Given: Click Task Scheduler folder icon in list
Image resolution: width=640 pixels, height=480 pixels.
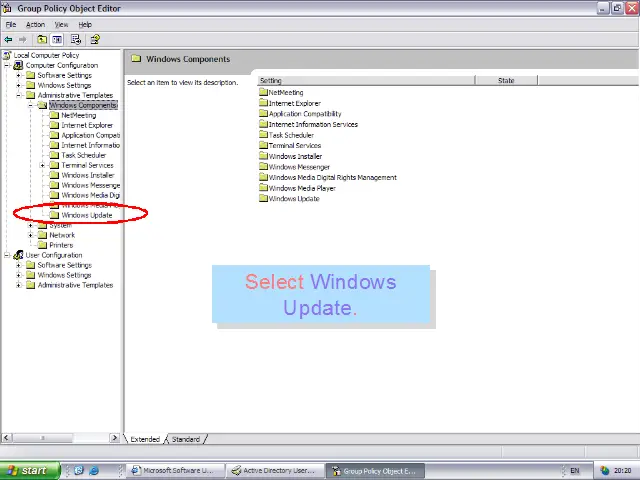Looking at the screenshot, I should click(x=264, y=135).
